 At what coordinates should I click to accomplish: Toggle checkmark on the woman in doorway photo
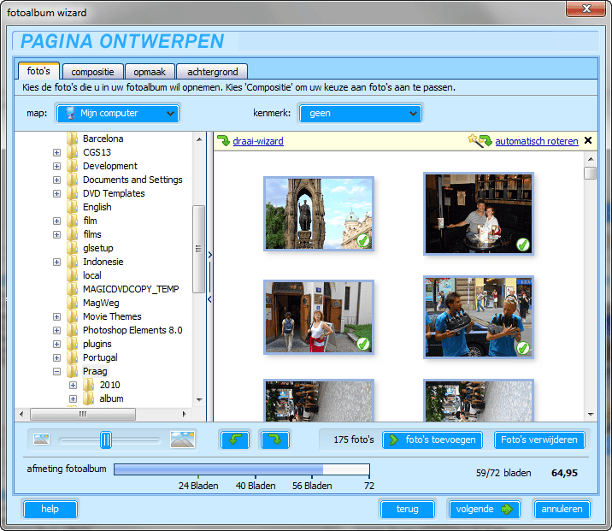coord(363,344)
